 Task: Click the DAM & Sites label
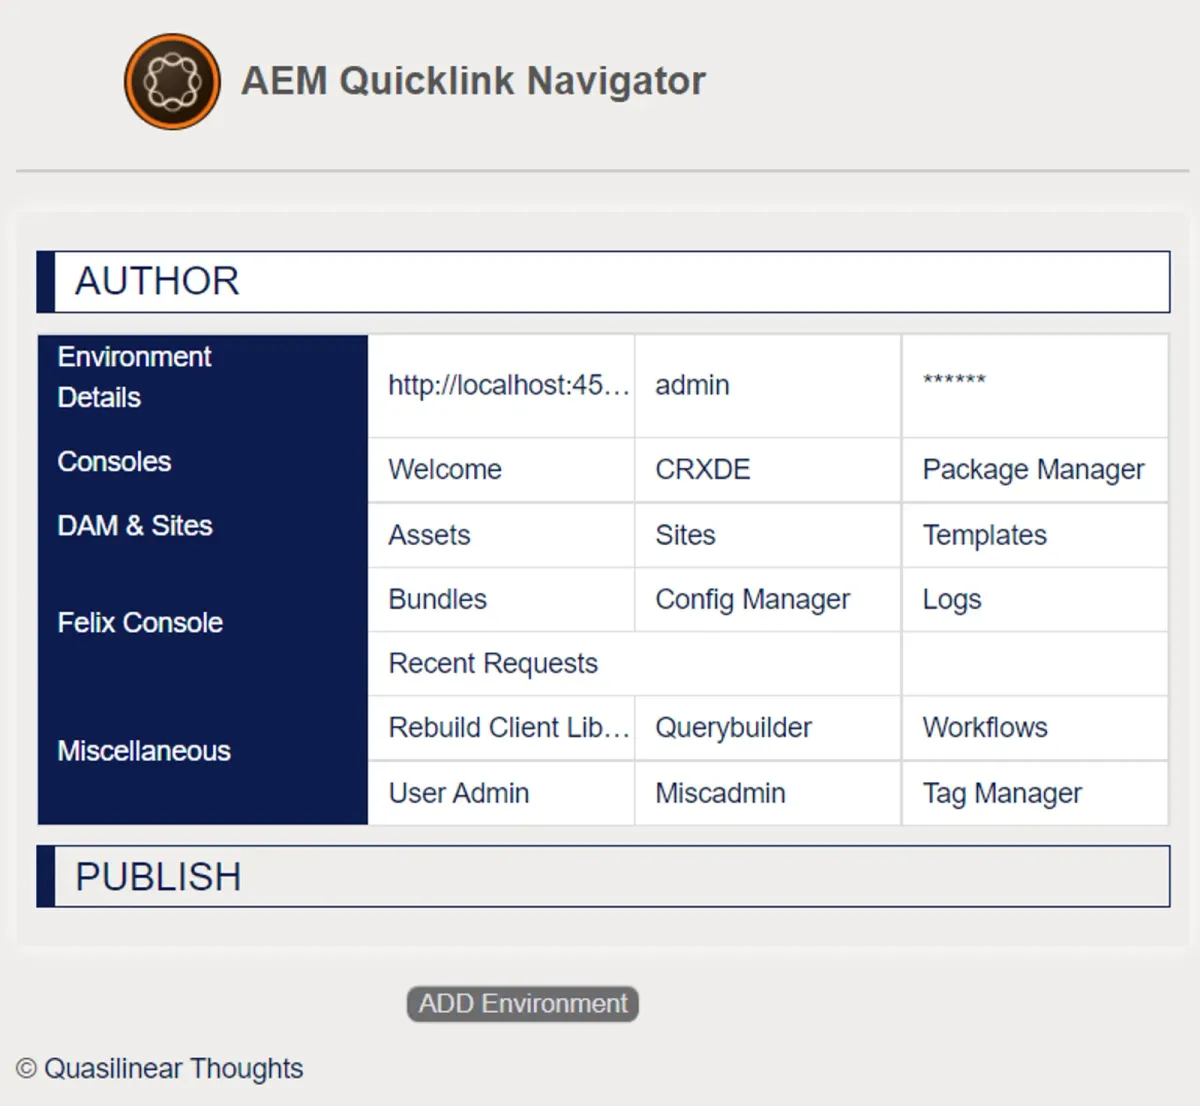(x=135, y=526)
